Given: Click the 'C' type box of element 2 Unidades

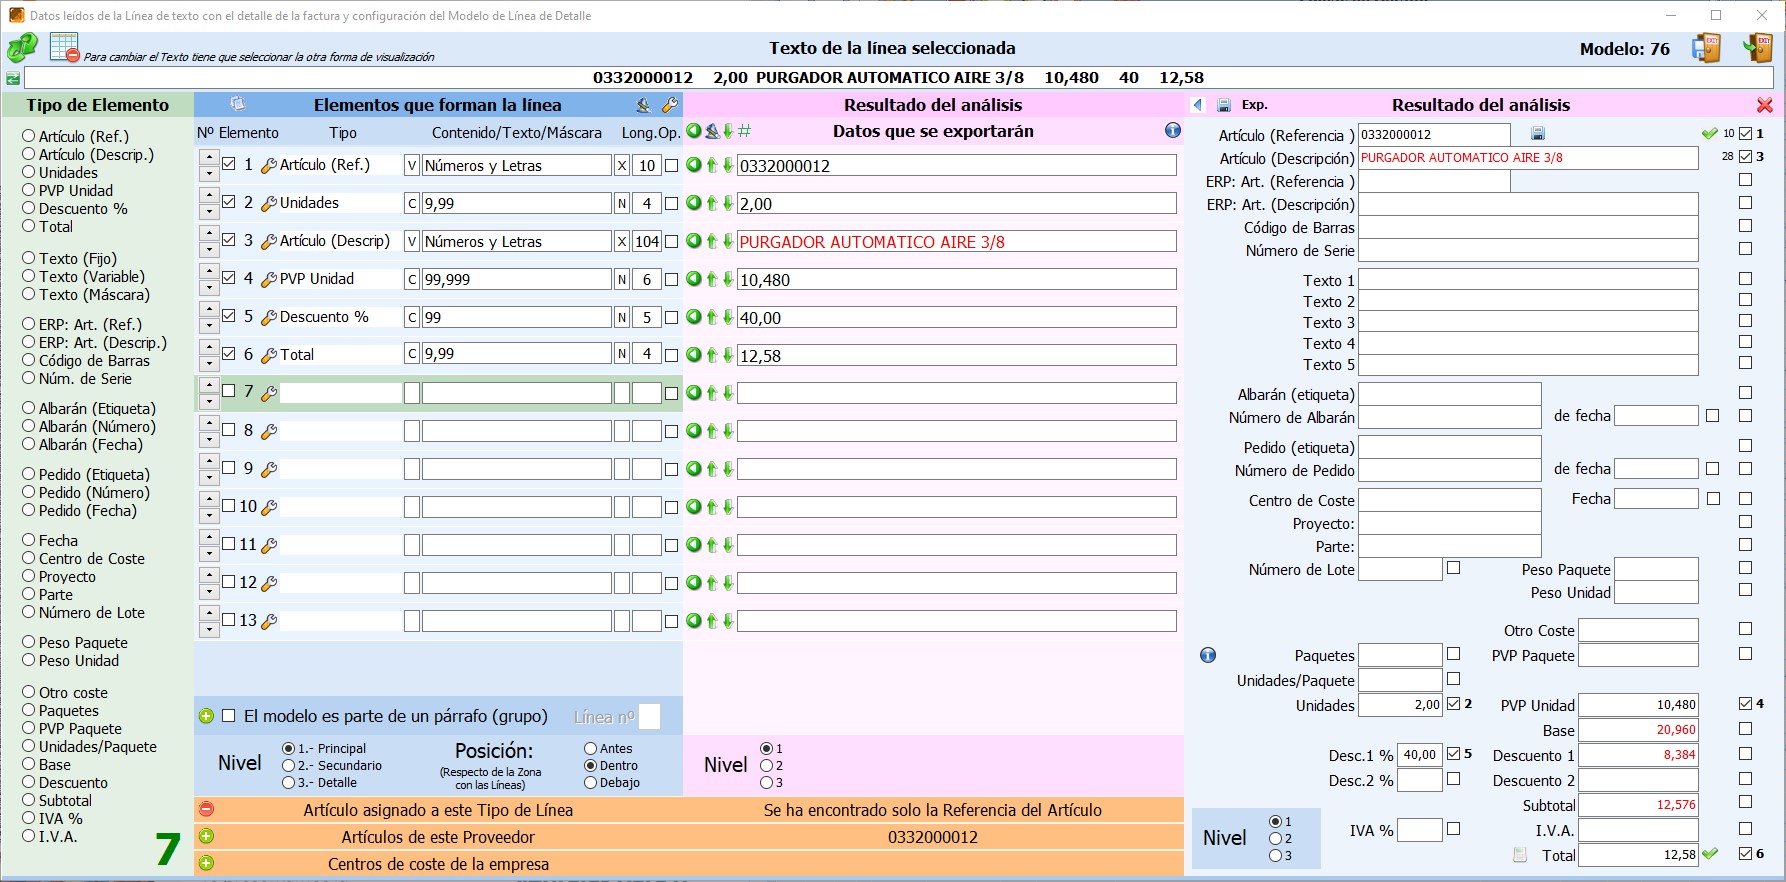Looking at the screenshot, I should [x=412, y=204].
